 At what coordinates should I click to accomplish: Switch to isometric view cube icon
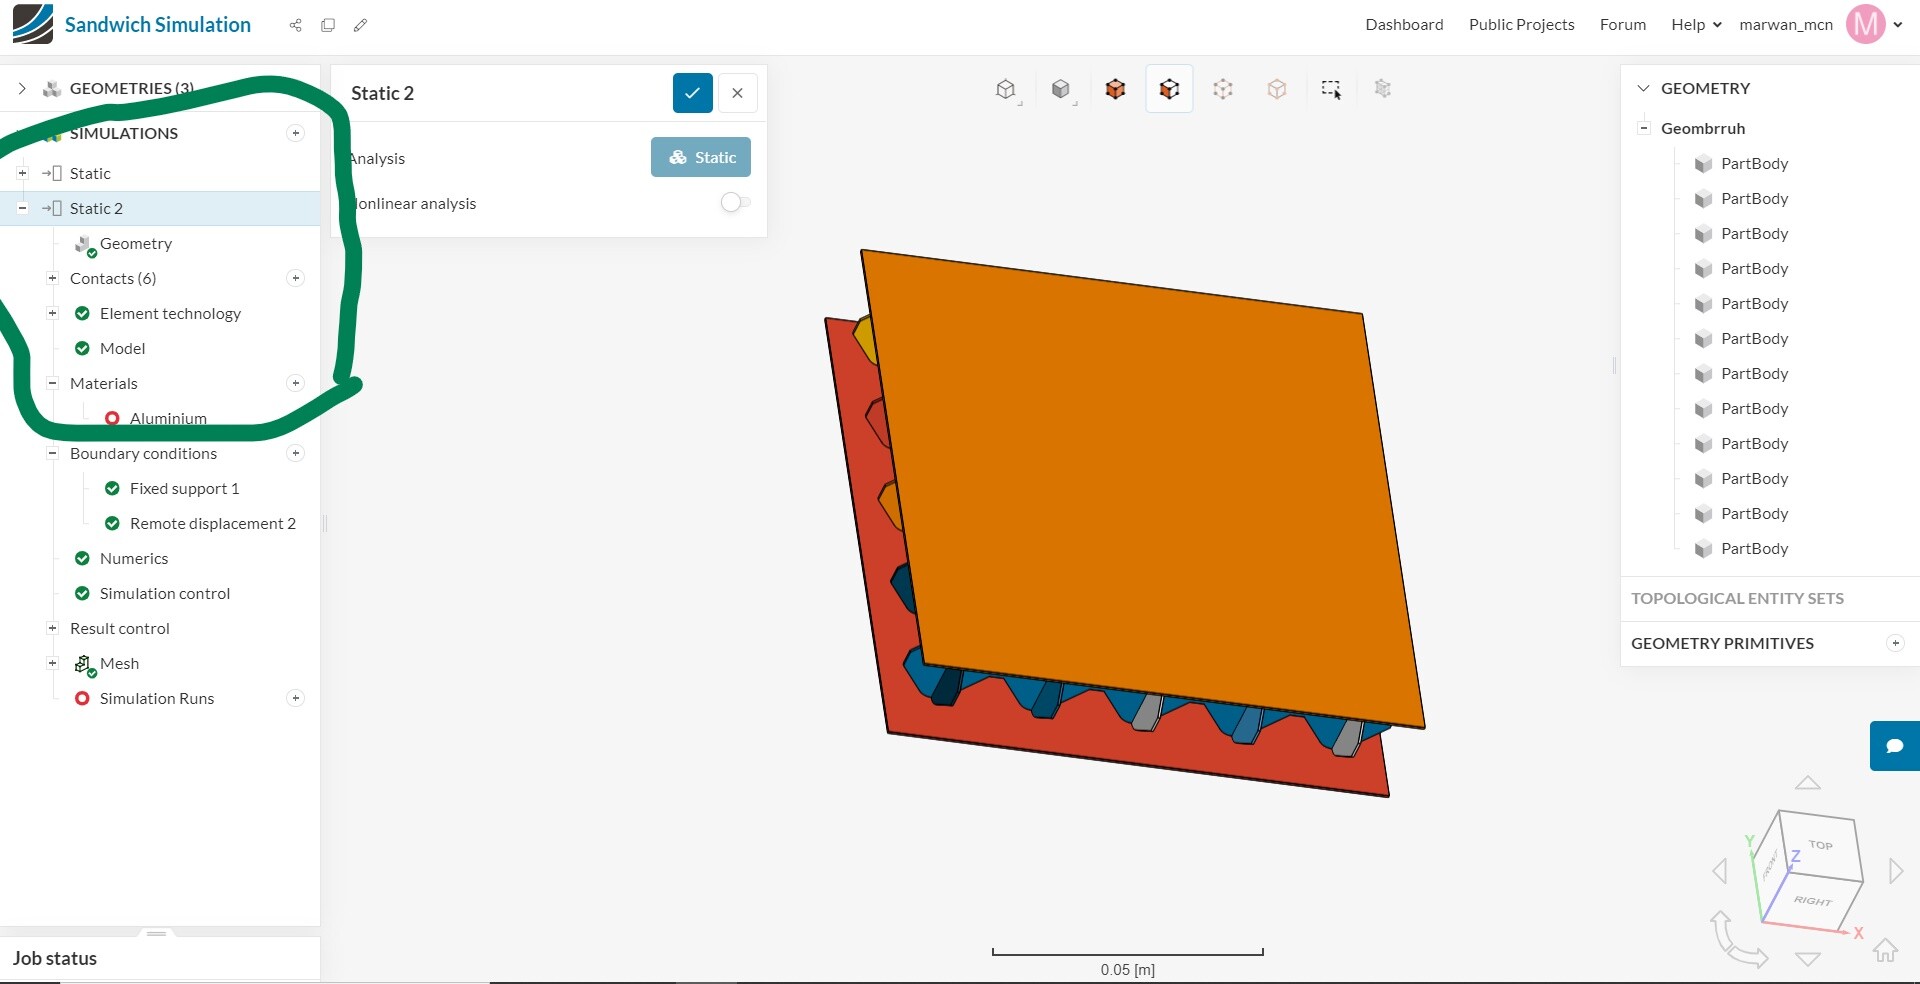tap(1006, 89)
